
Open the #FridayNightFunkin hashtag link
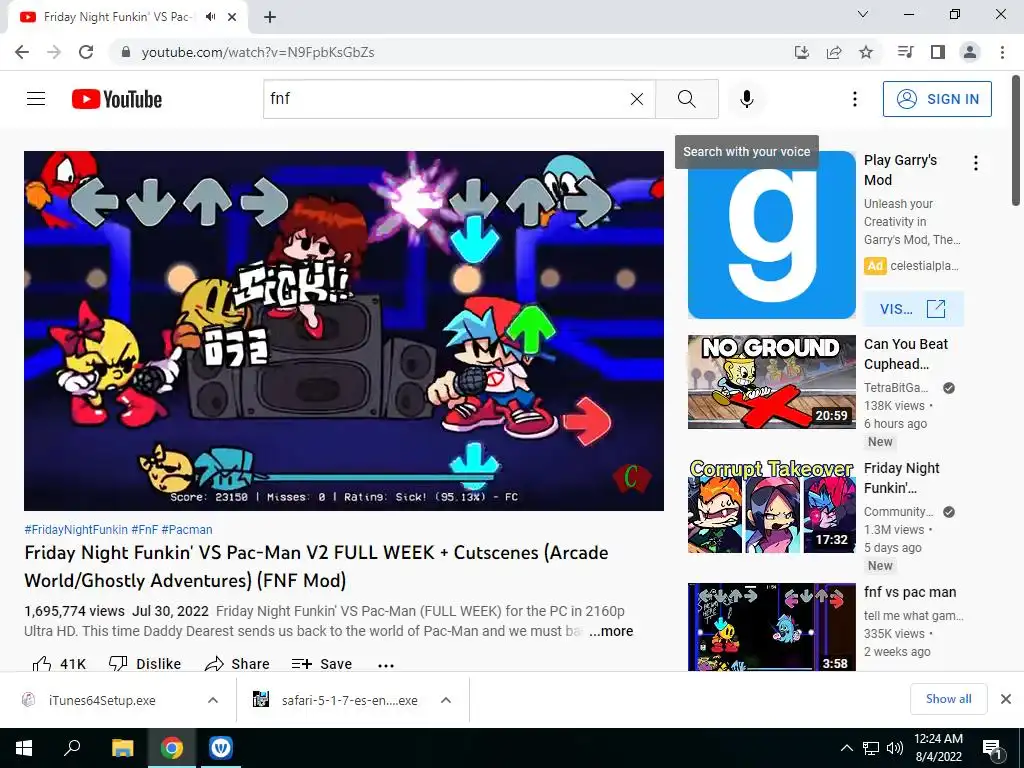pyautogui.click(x=76, y=530)
